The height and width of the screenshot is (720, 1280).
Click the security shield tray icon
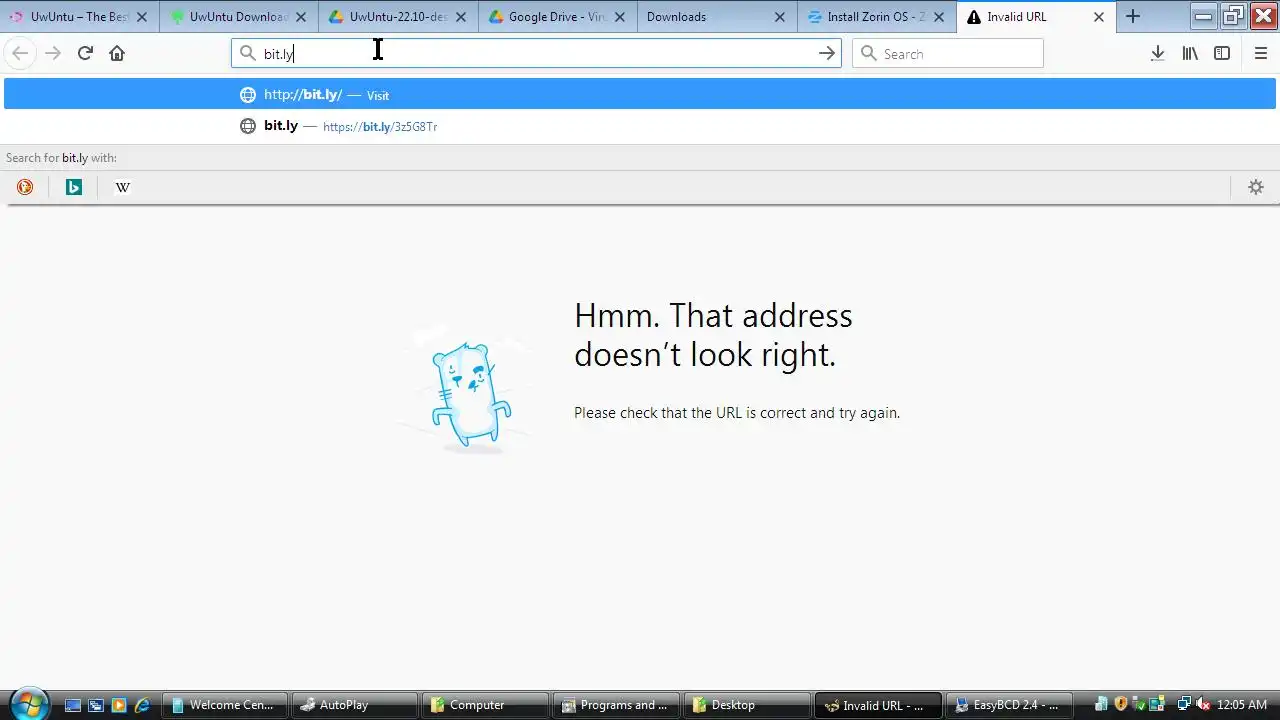click(x=1121, y=705)
